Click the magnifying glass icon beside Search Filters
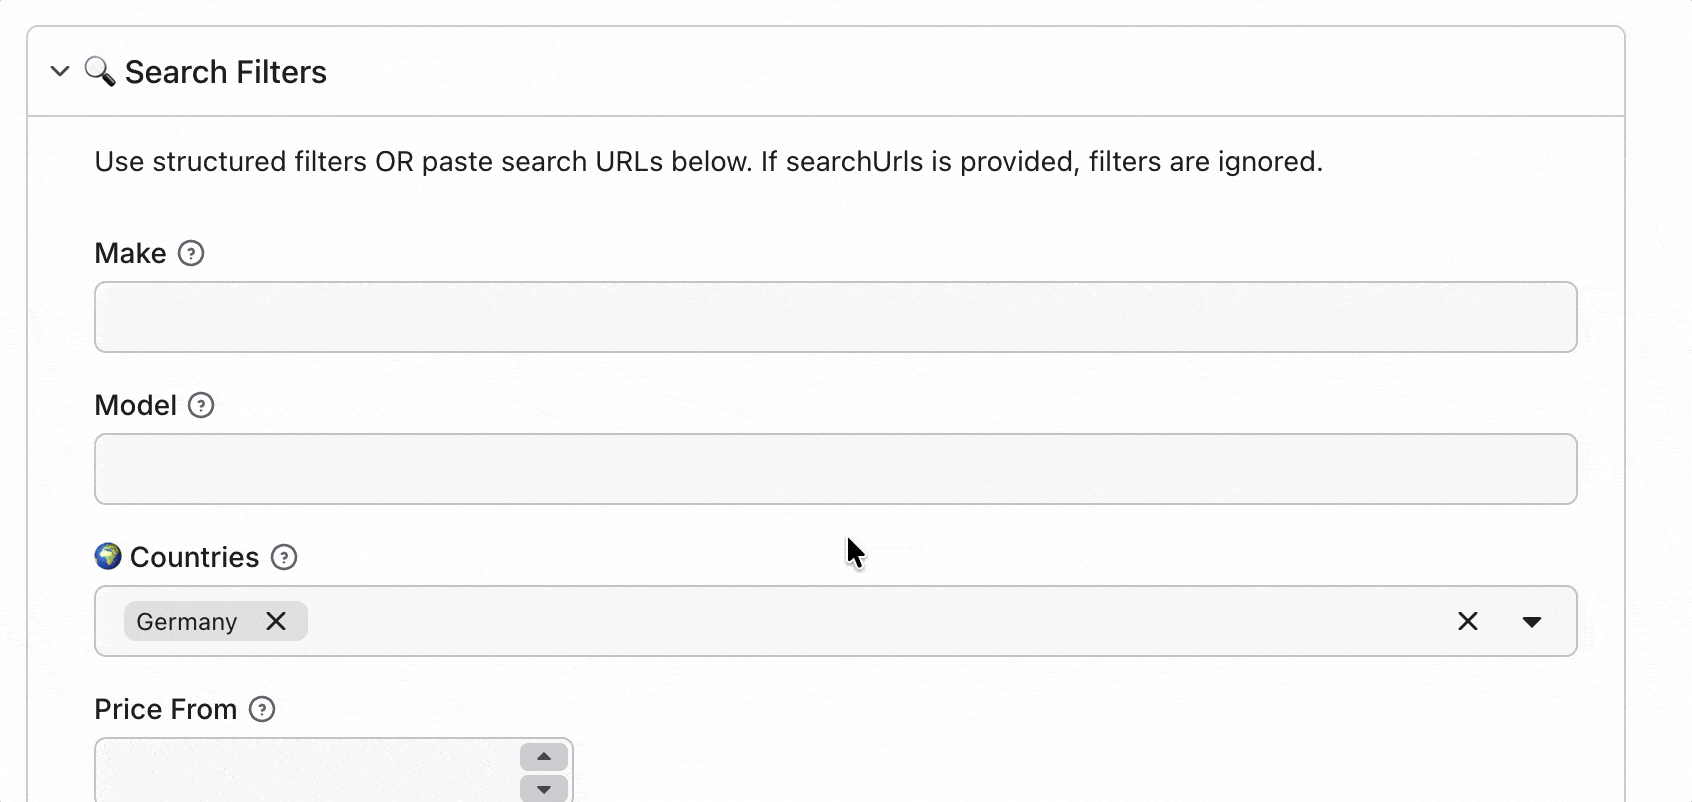 (99, 71)
